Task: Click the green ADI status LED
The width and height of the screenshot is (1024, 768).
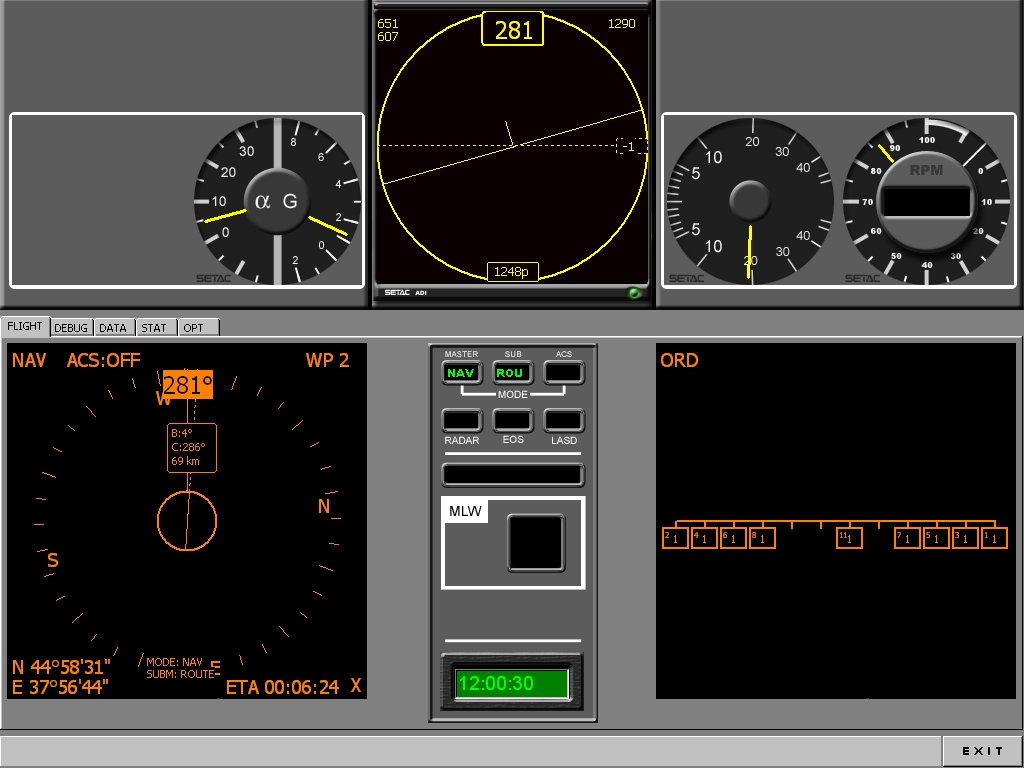Action: [634, 293]
